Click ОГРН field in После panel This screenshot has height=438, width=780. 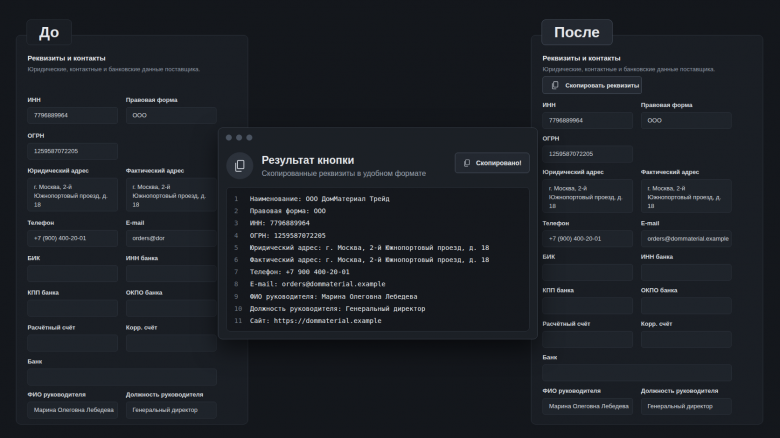click(587, 154)
